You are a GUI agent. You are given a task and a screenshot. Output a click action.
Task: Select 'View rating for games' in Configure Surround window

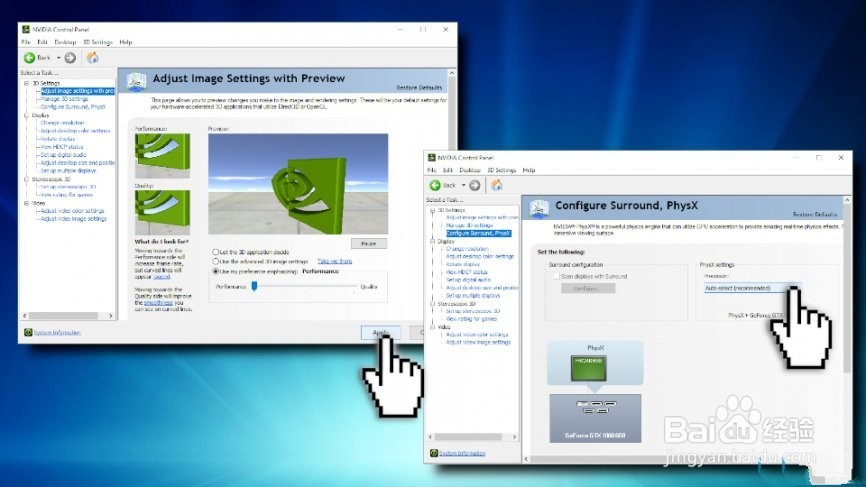point(472,319)
